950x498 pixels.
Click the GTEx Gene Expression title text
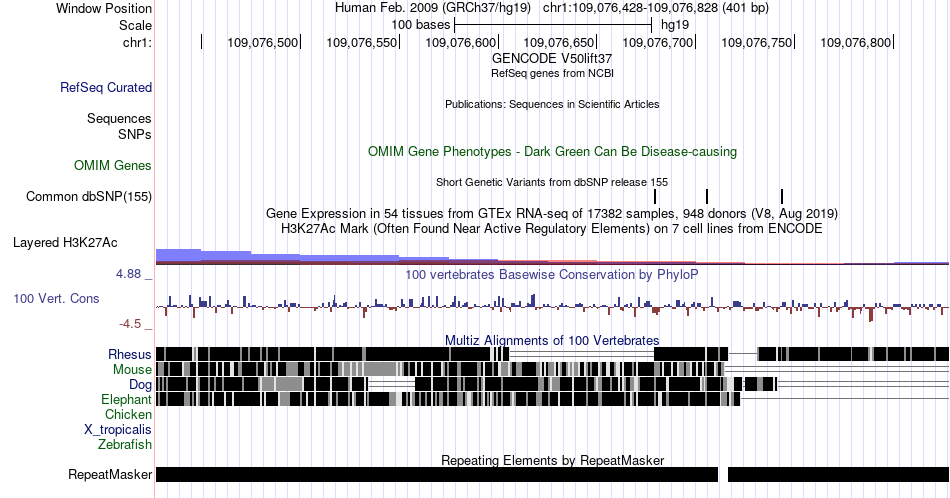click(552, 213)
